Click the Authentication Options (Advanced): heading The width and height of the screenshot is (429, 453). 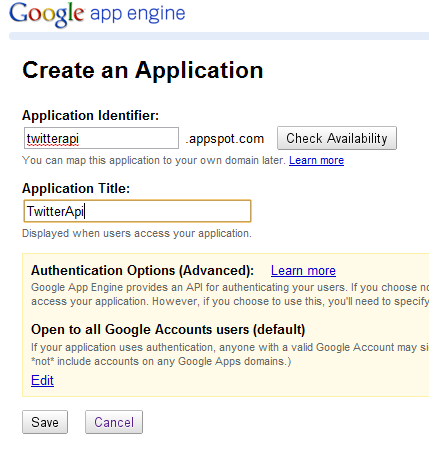click(143, 270)
